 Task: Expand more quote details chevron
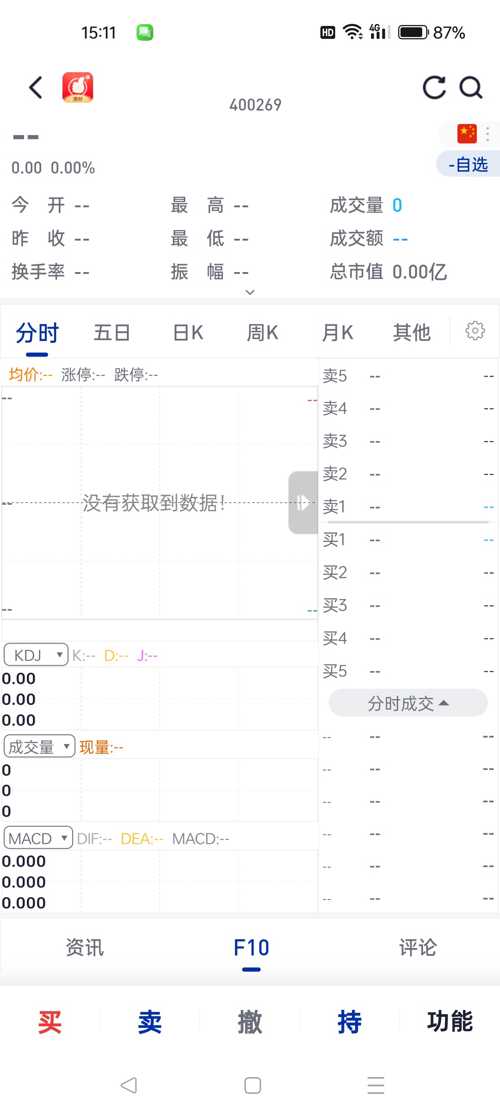(x=250, y=292)
